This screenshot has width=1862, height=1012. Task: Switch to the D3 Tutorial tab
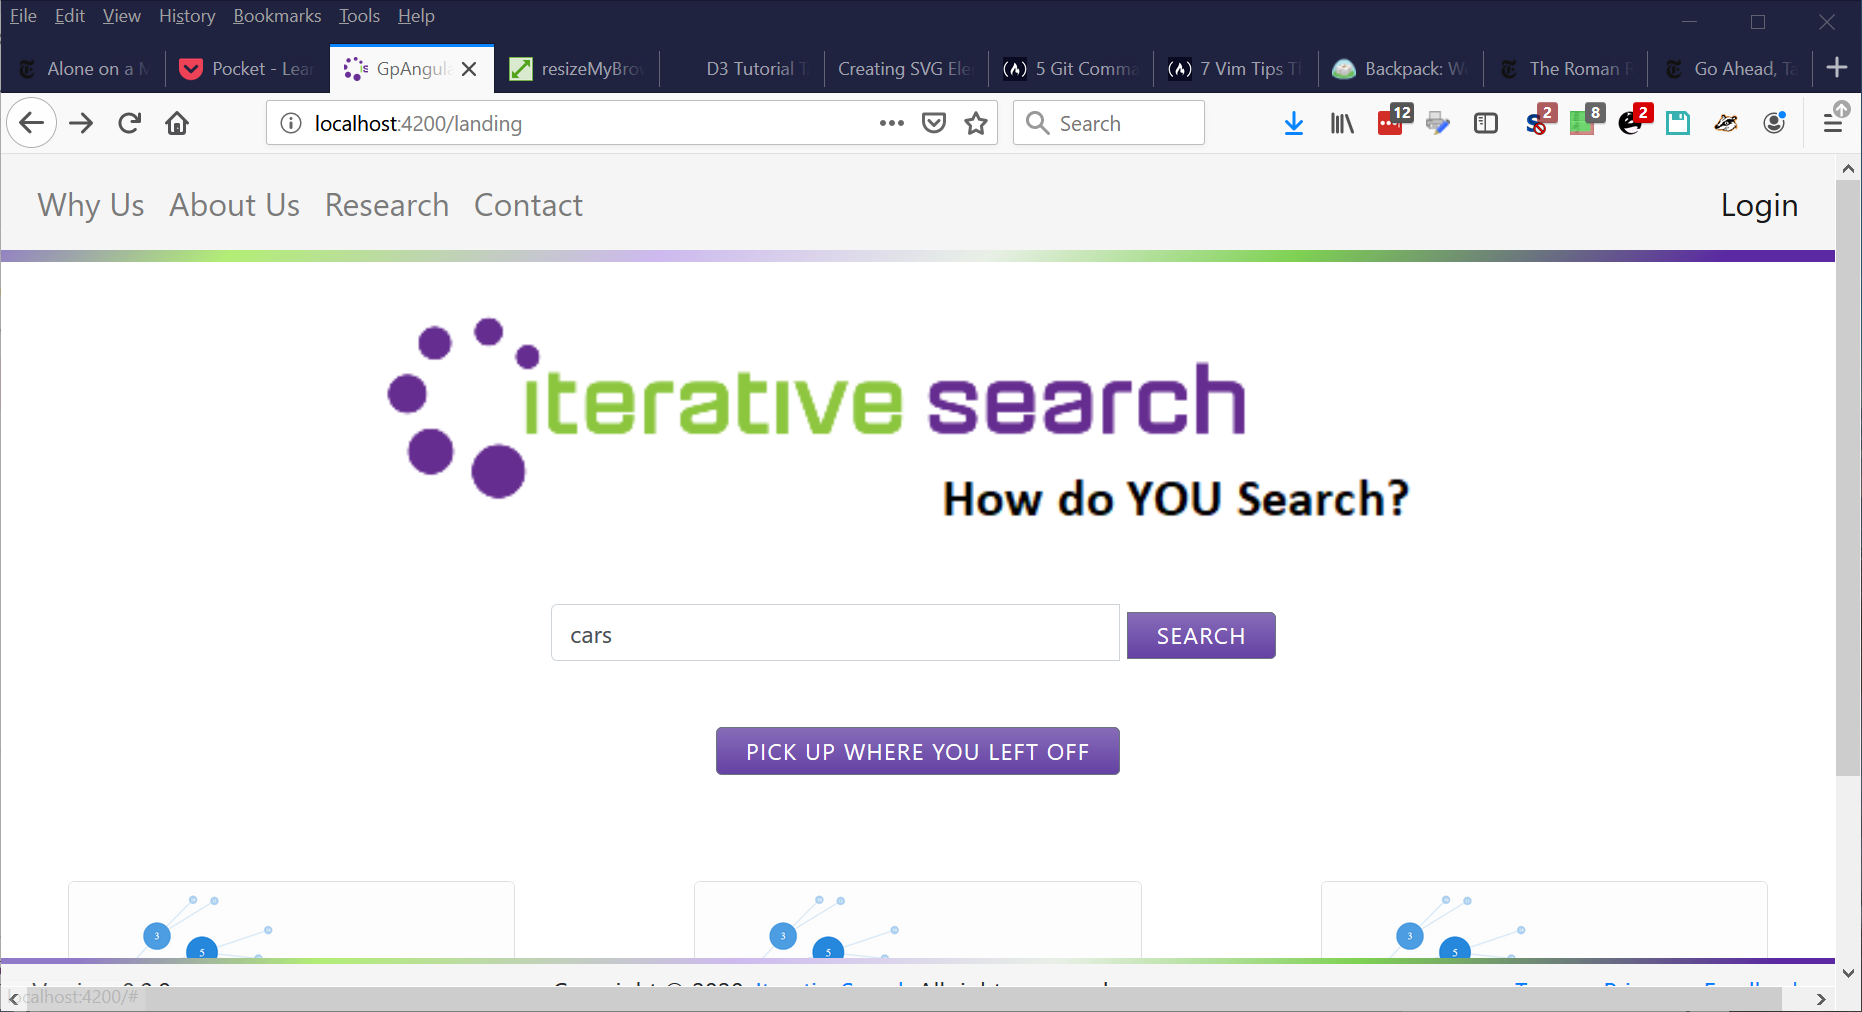742,69
